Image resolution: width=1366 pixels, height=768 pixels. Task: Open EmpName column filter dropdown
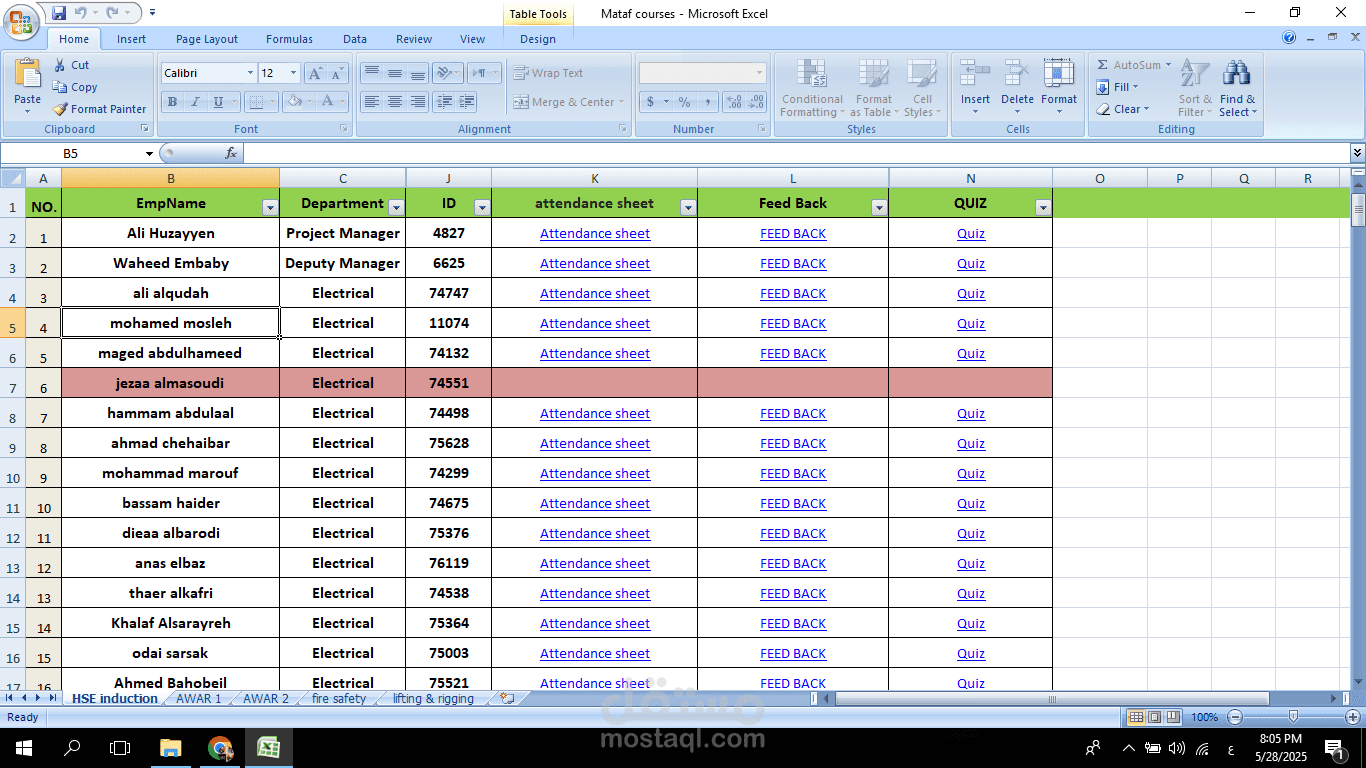(x=270, y=208)
